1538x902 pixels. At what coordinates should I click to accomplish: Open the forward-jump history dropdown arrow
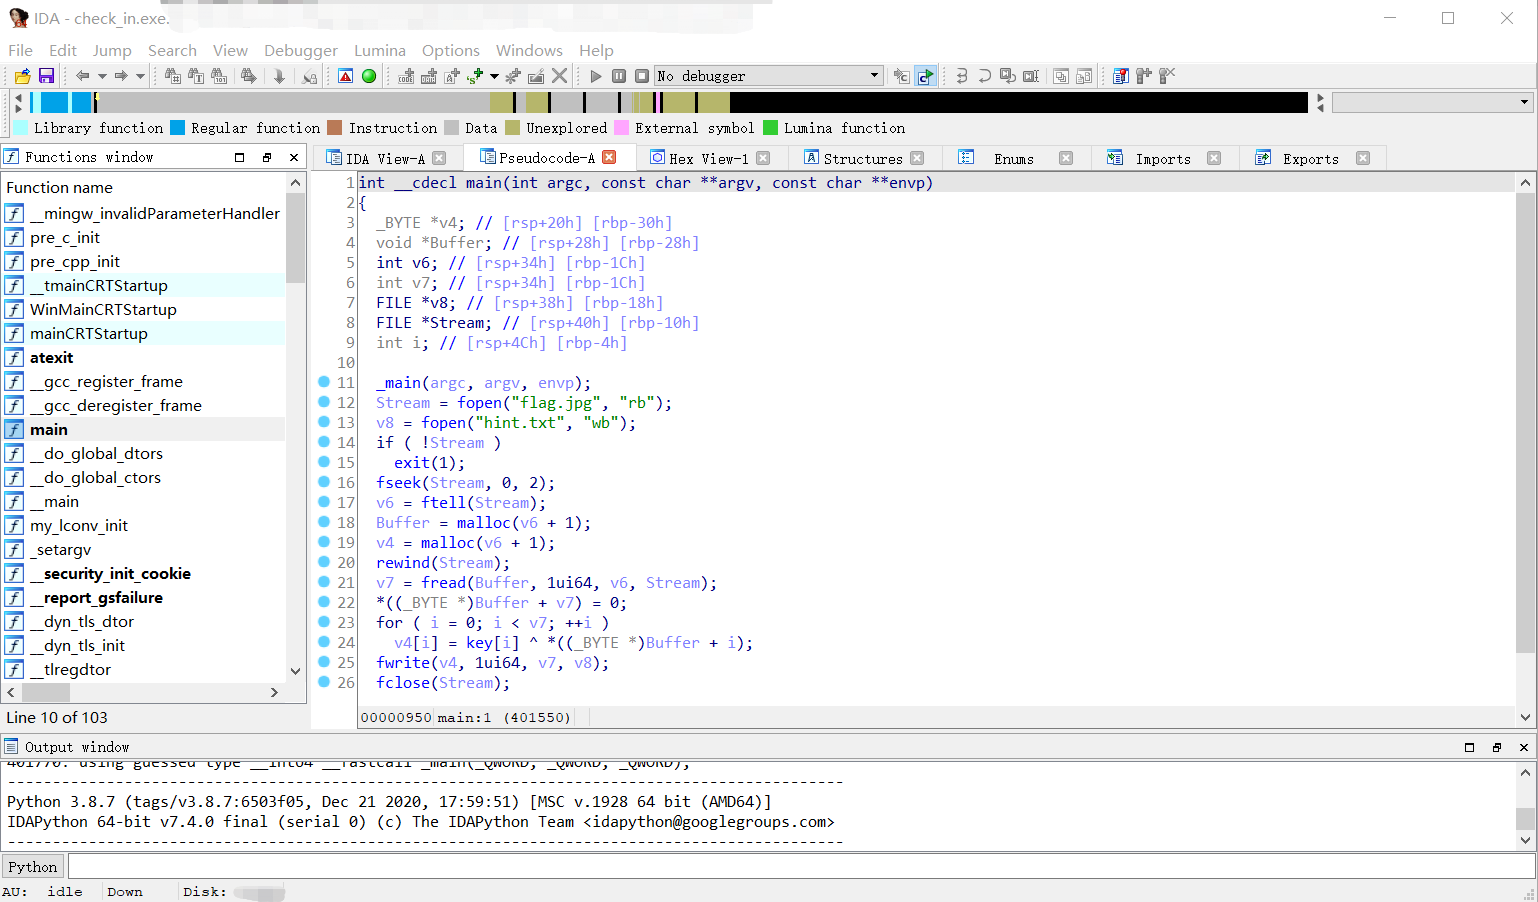[x=140, y=76]
